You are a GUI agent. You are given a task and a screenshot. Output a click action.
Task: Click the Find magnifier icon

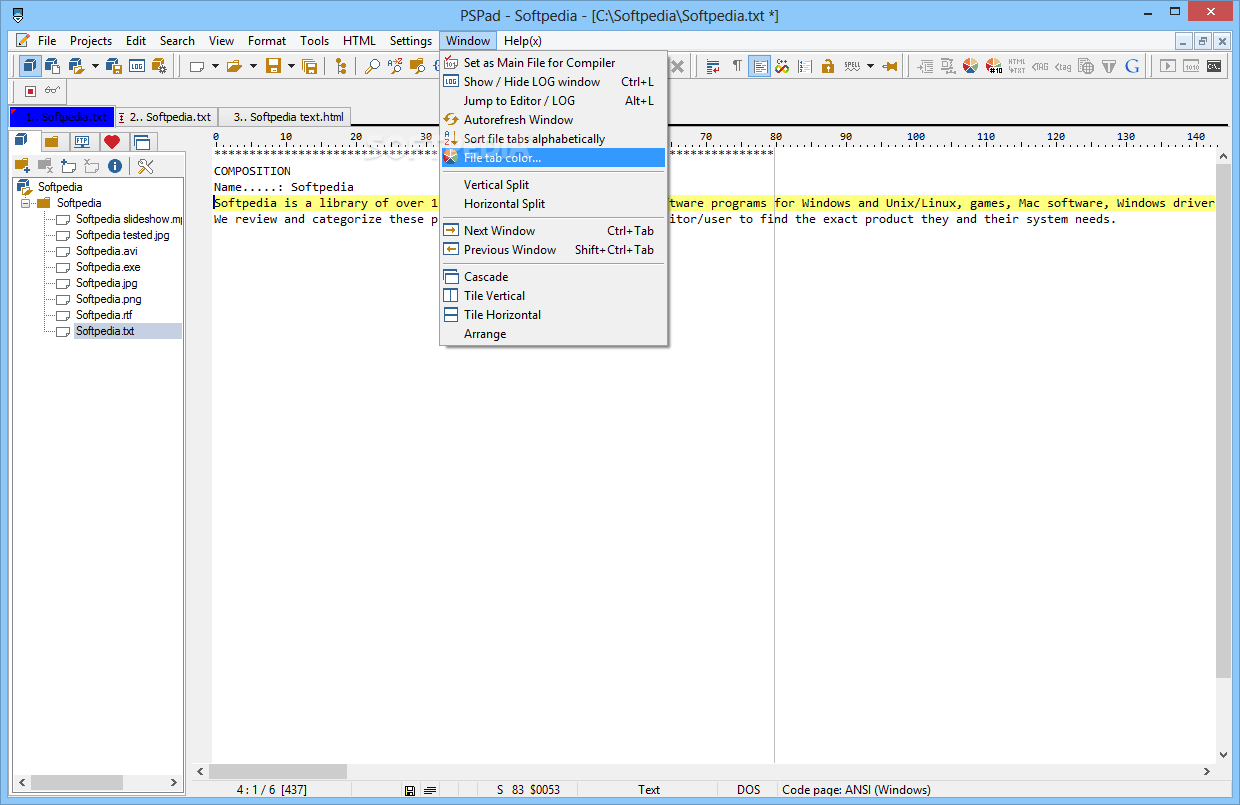372,66
